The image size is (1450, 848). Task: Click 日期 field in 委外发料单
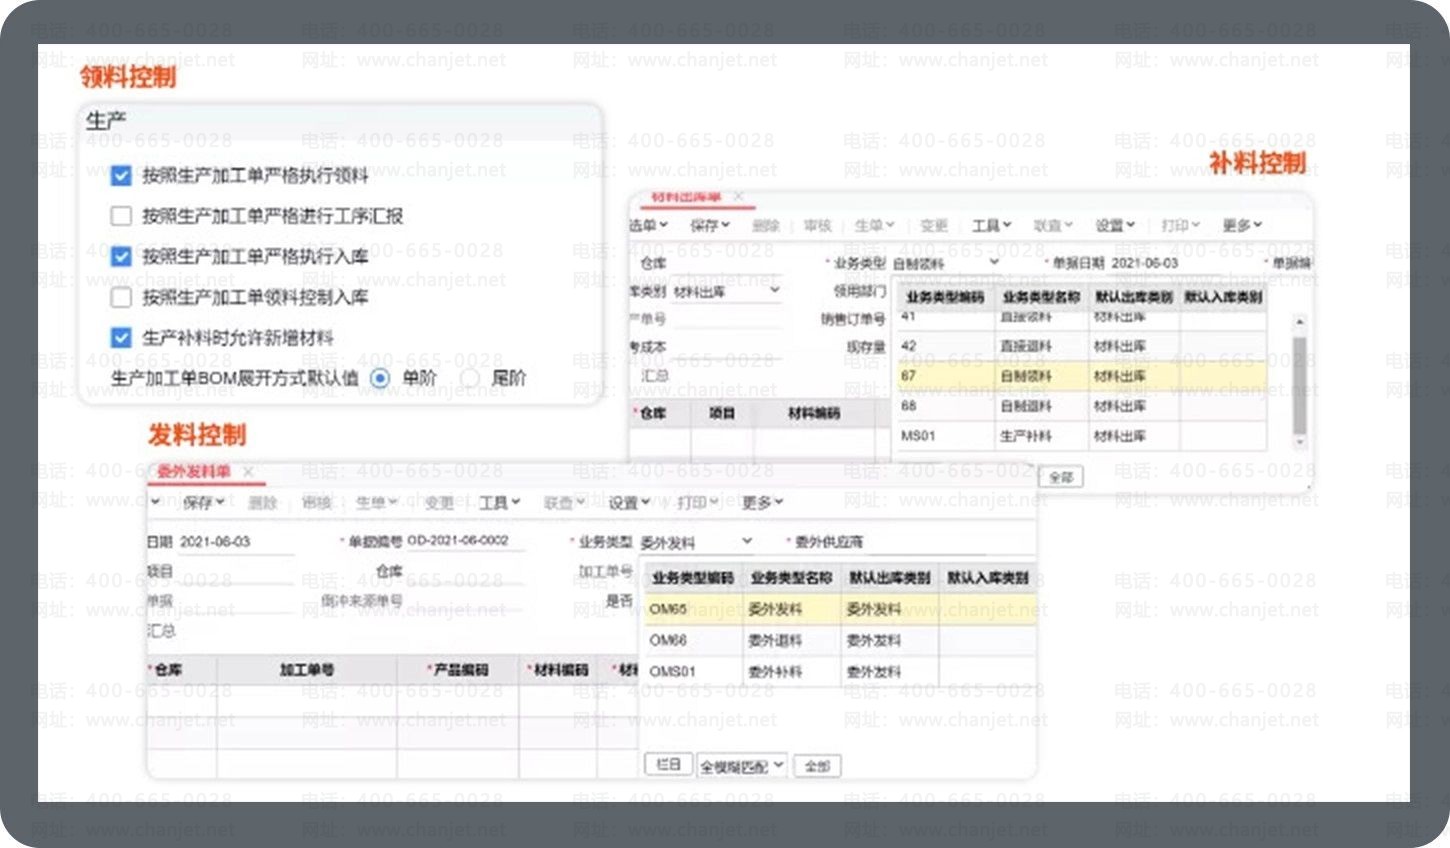pyautogui.click(x=236, y=542)
